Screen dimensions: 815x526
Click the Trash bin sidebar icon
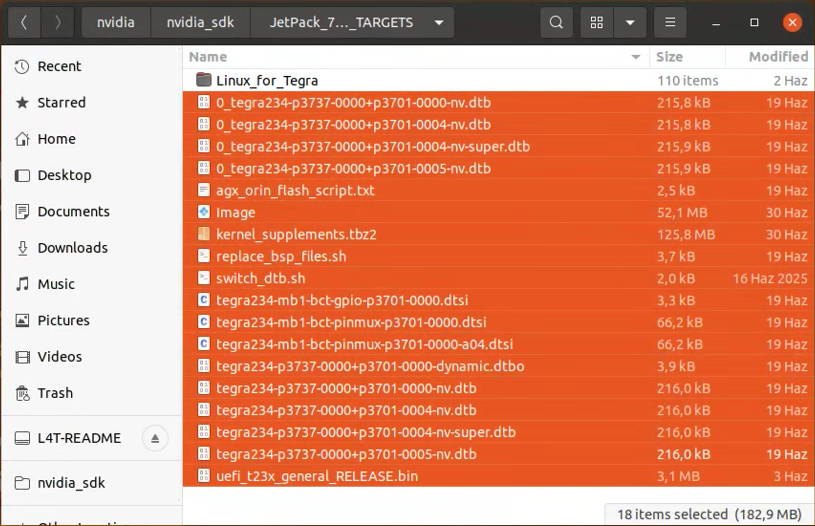[x=22, y=393]
